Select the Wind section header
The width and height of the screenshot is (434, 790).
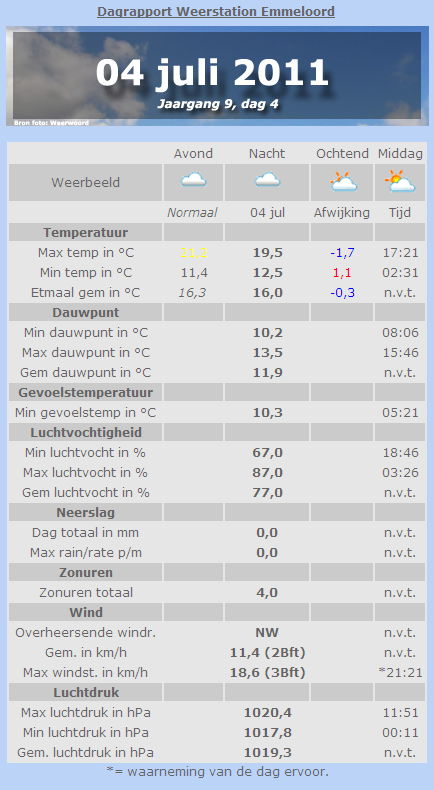(86, 612)
